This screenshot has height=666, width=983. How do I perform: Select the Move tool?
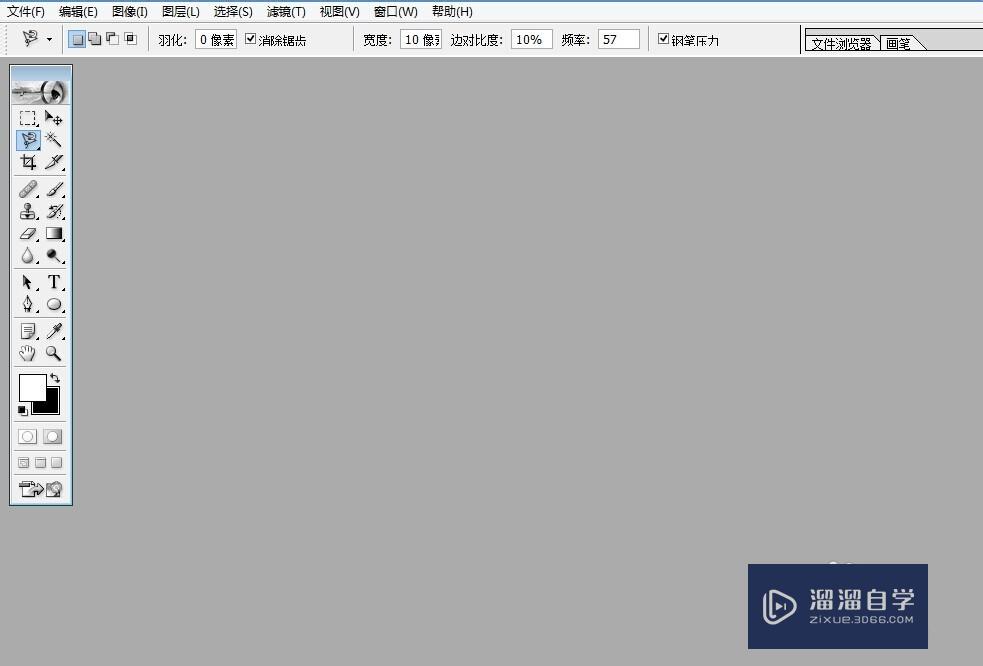tap(54, 118)
